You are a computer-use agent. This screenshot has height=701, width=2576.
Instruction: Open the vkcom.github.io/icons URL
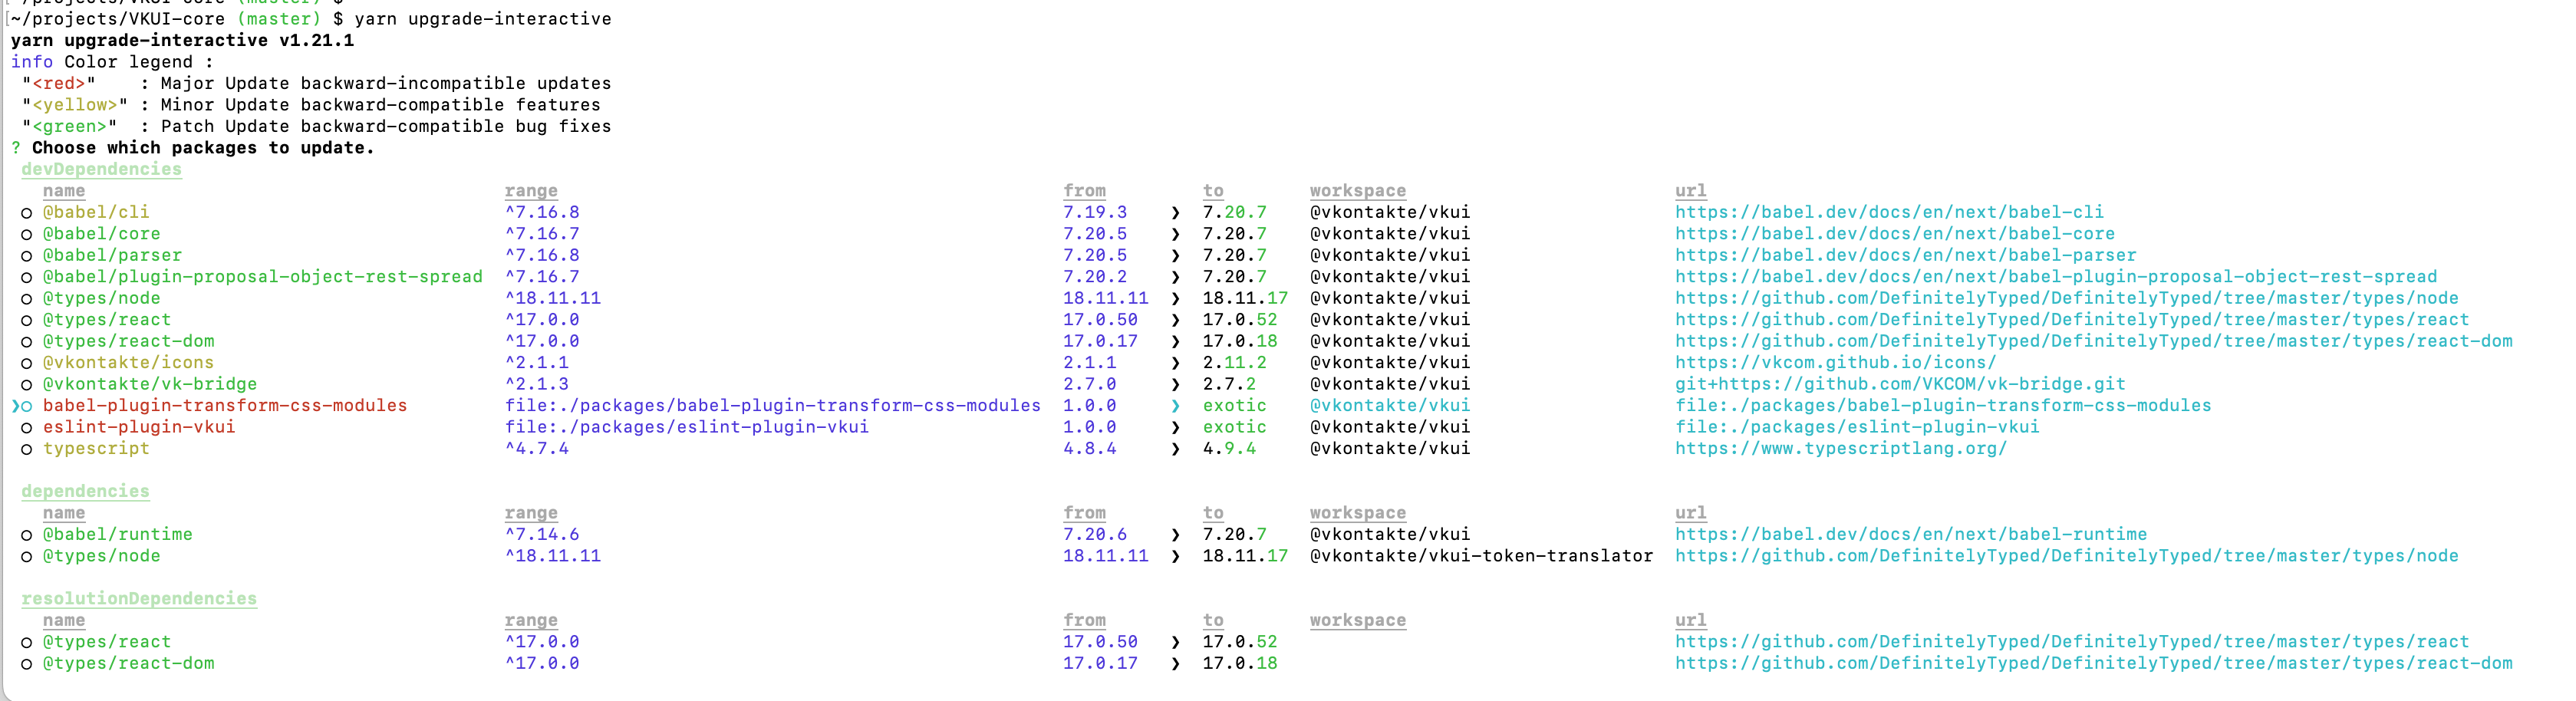point(1835,362)
